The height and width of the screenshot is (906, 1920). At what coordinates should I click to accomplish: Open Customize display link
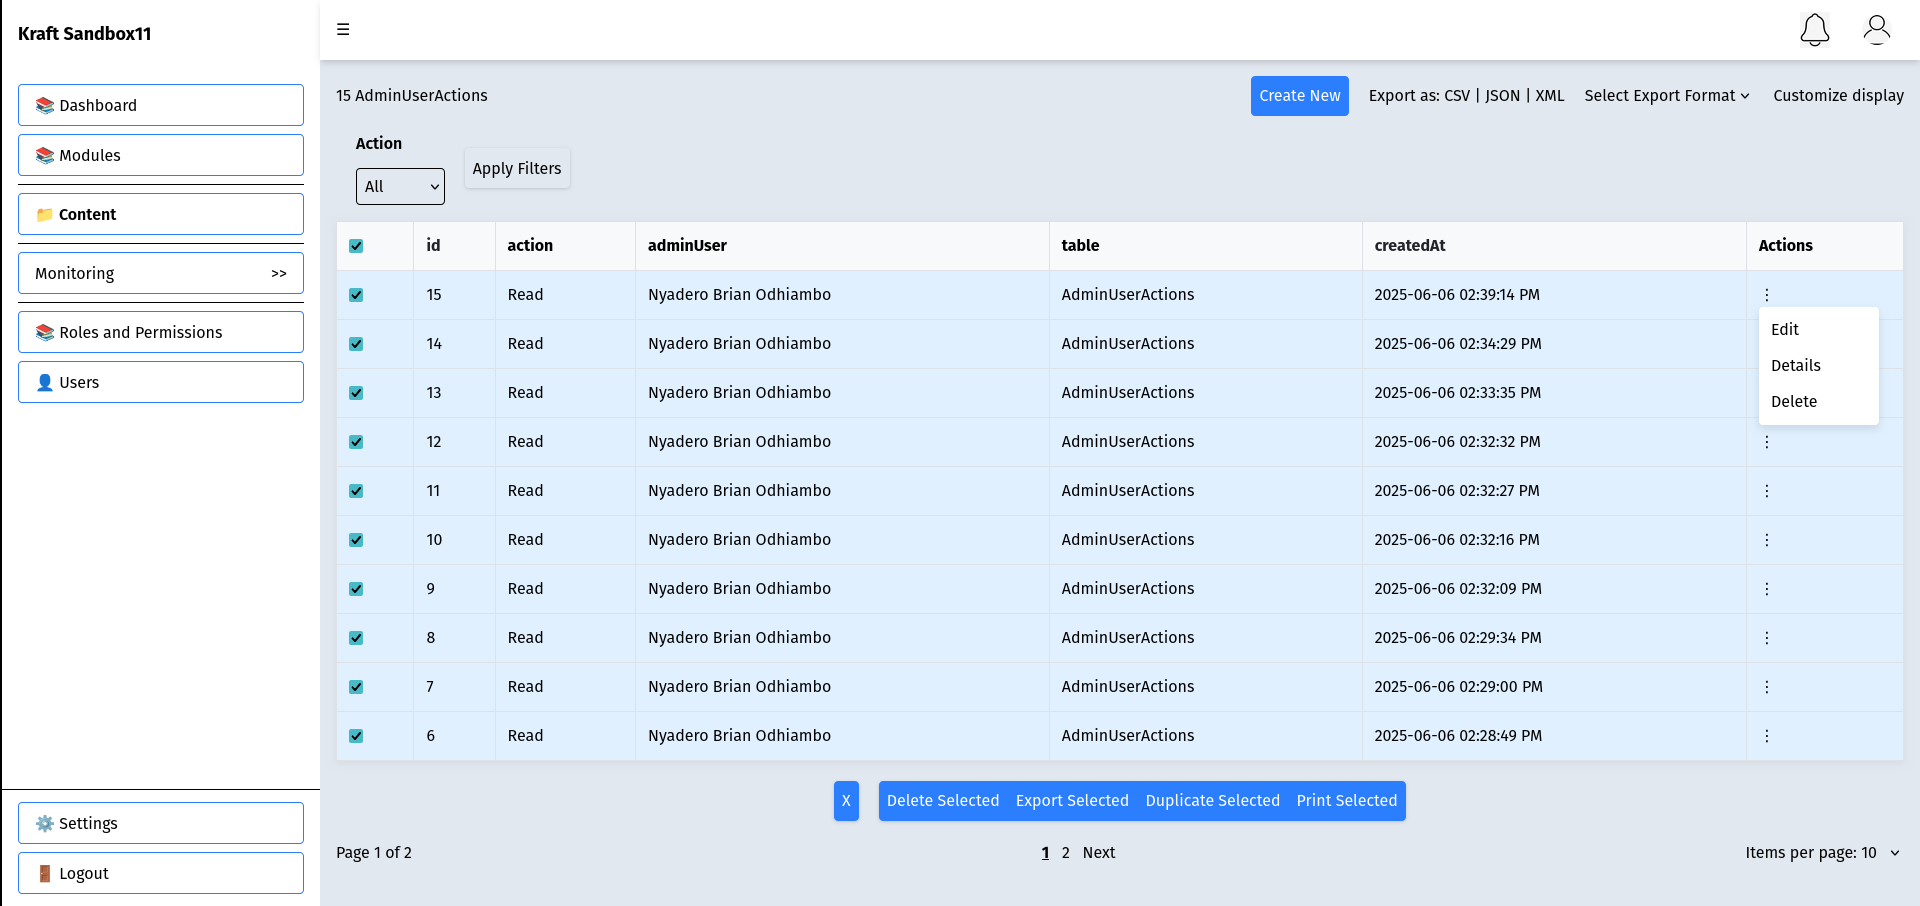point(1838,95)
